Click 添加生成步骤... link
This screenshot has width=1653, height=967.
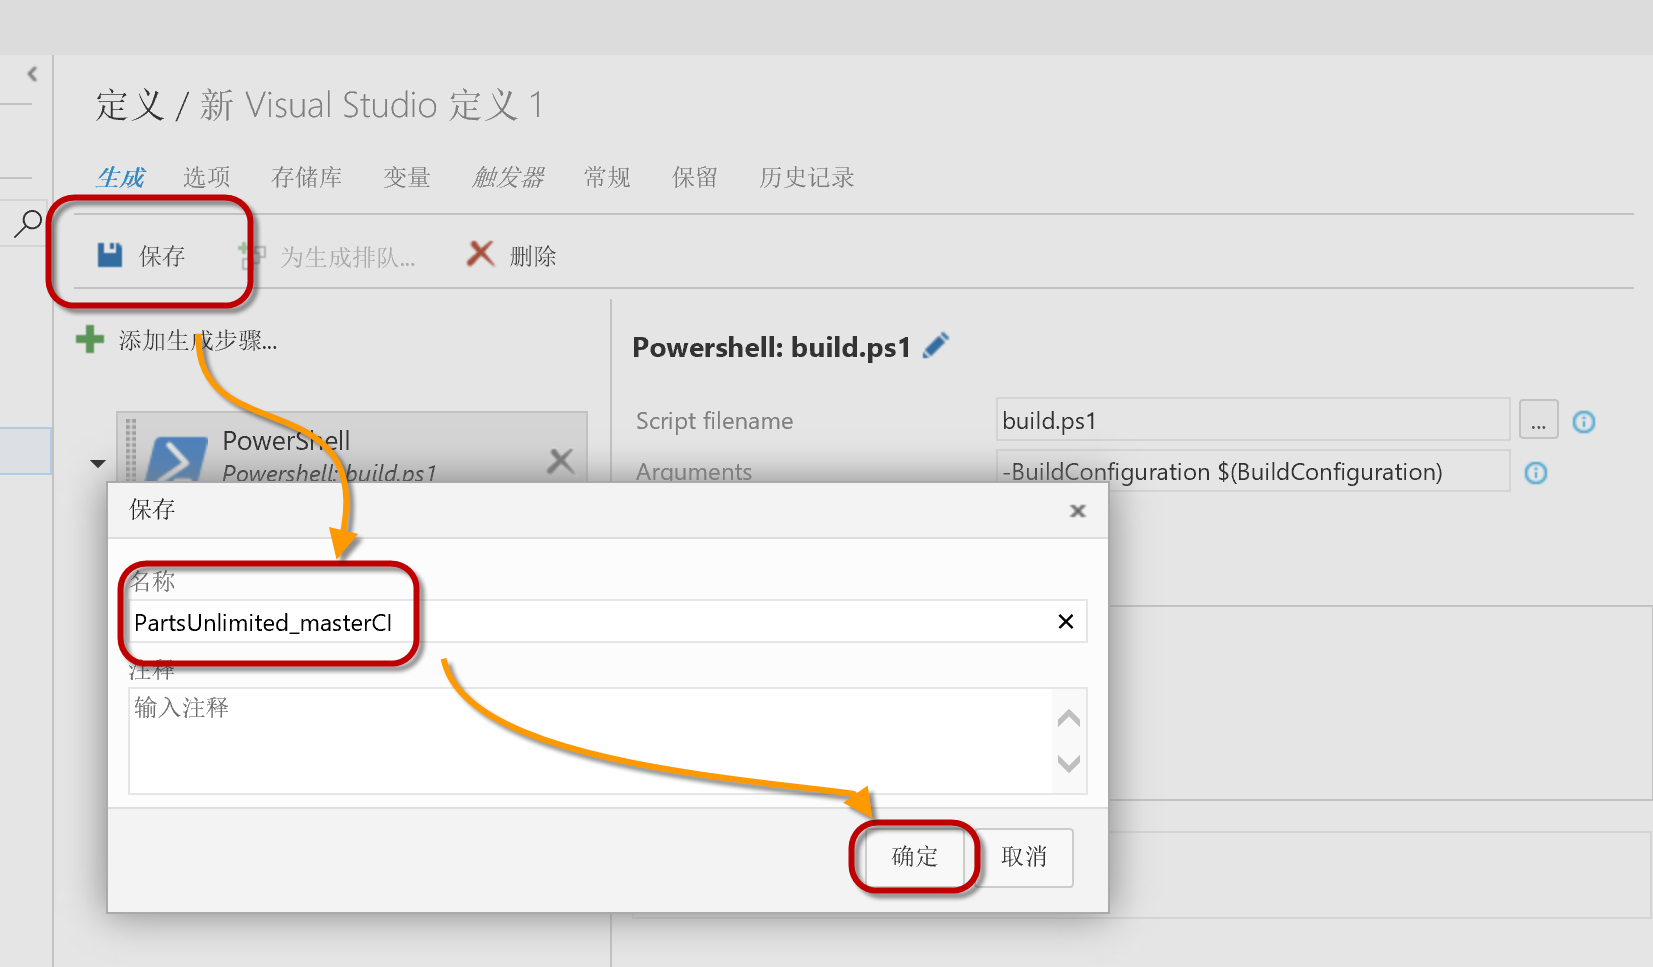pos(198,341)
